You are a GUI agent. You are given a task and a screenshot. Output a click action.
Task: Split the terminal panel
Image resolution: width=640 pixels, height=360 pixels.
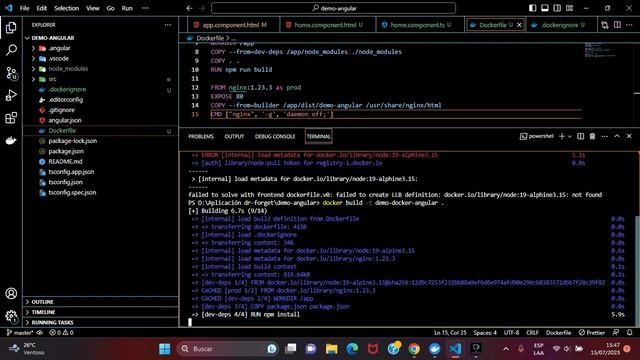(x=580, y=136)
